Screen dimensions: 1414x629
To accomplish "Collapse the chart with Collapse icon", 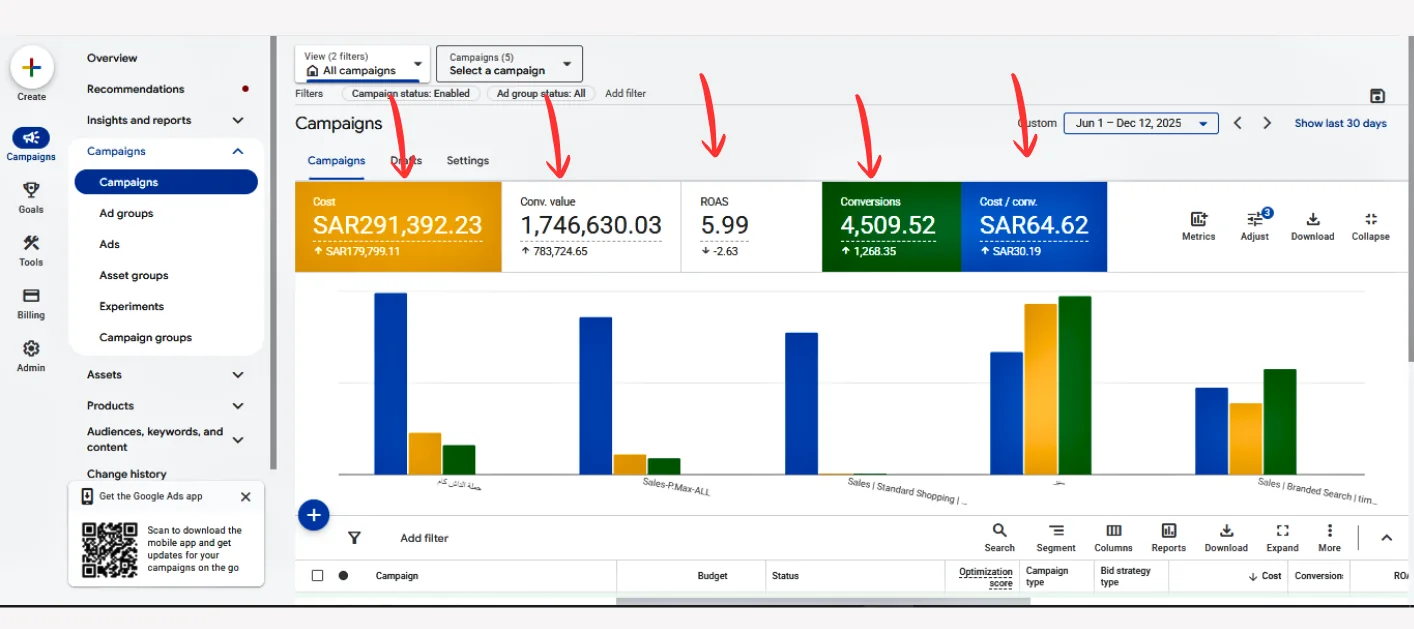I will [1370, 220].
